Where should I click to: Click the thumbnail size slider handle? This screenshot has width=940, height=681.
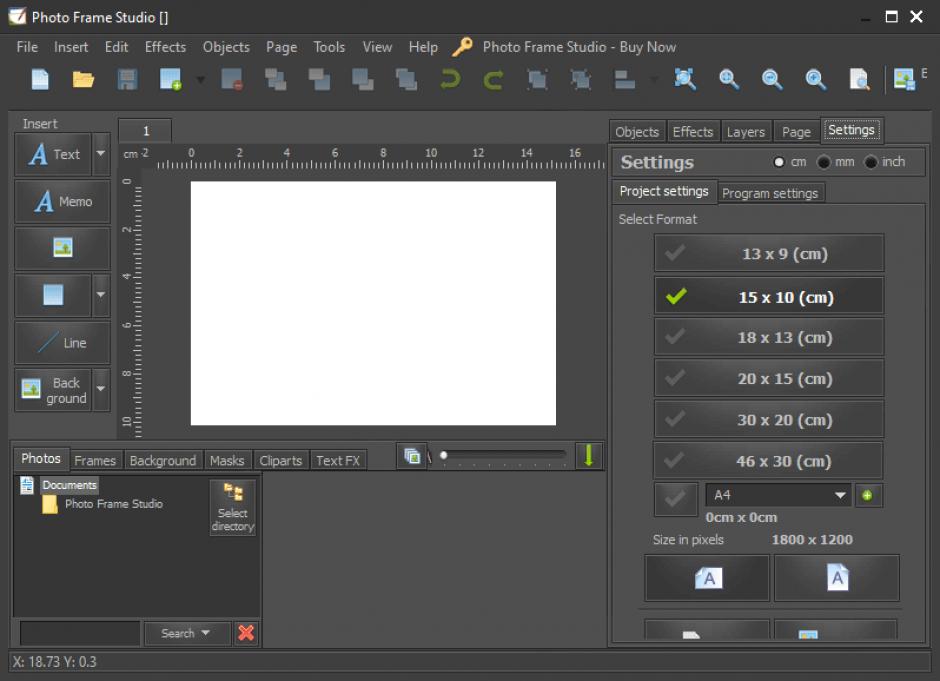coord(444,455)
